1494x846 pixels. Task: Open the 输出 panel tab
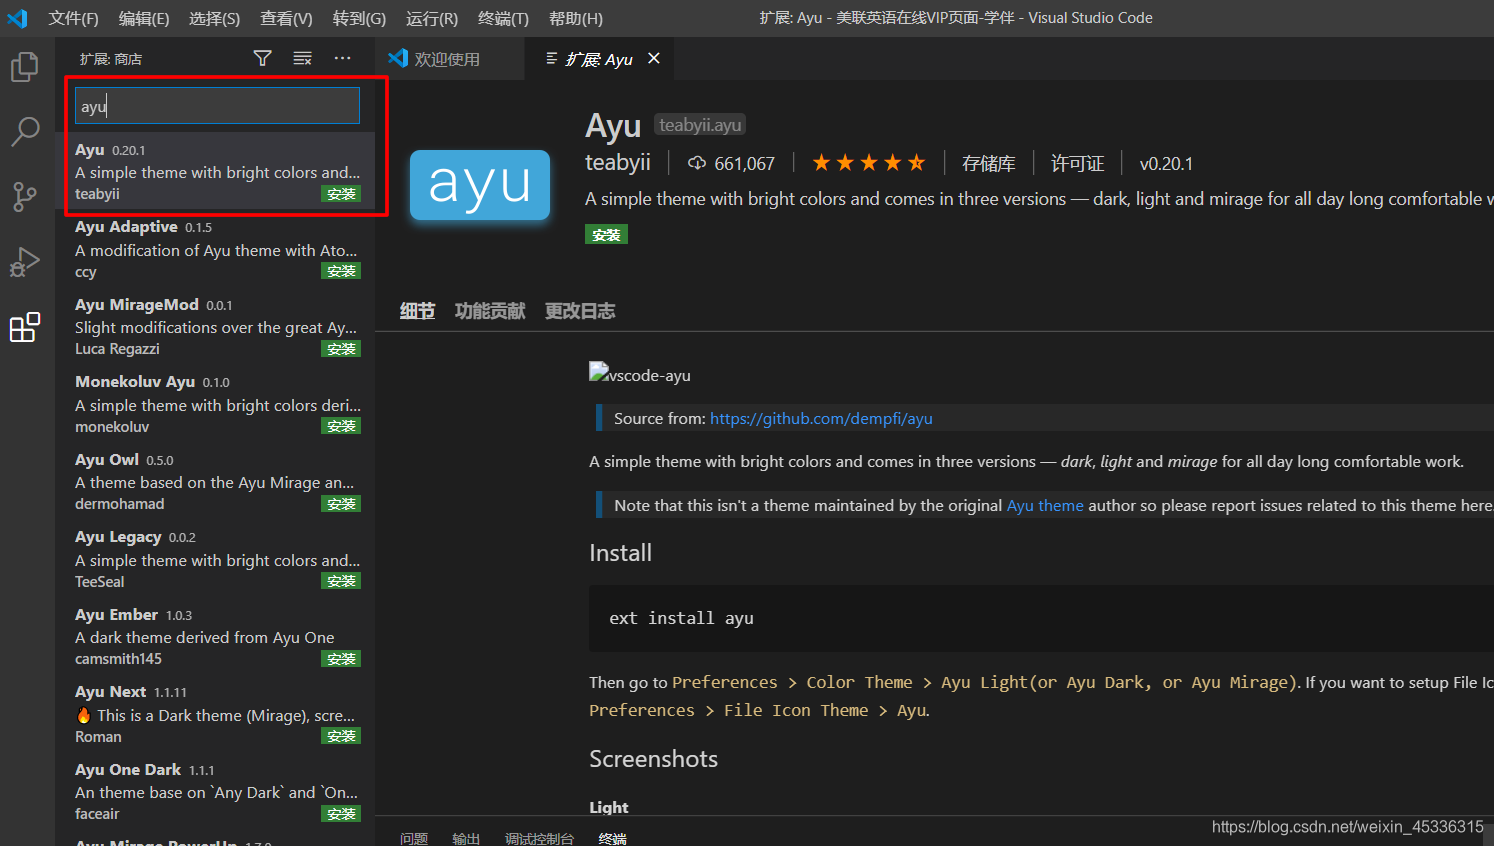click(x=466, y=838)
